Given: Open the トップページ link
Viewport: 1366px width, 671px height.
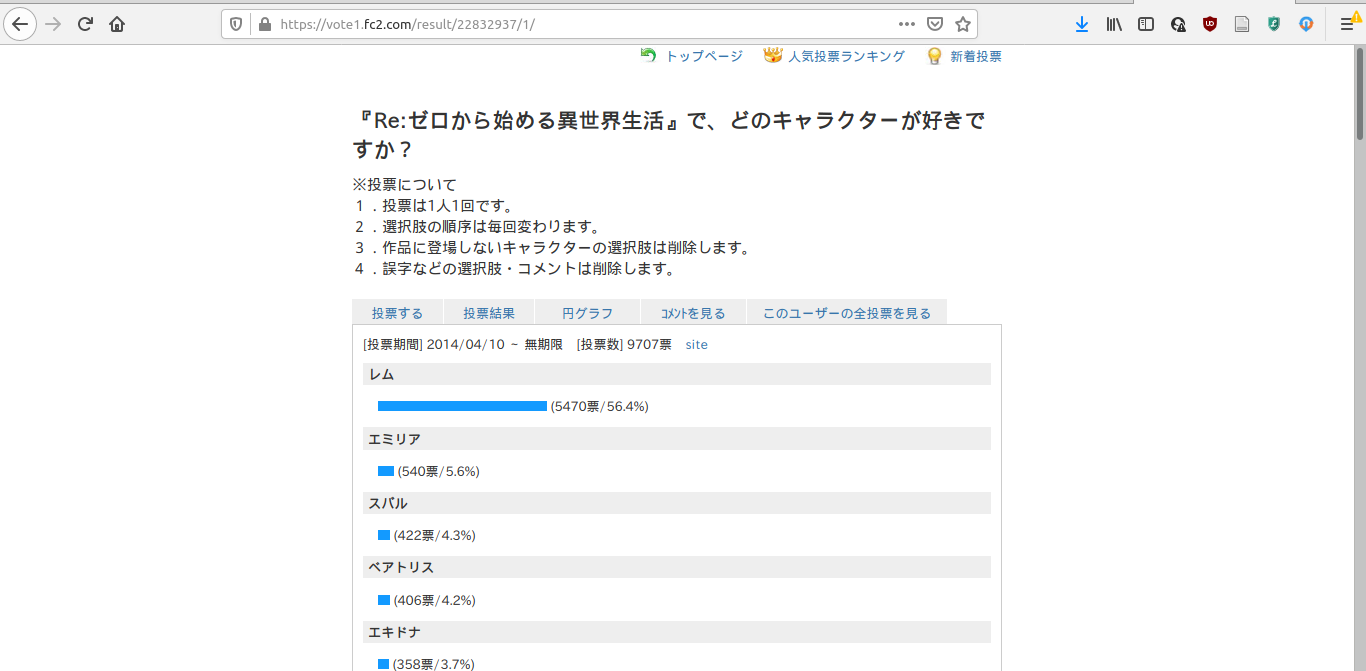Looking at the screenshot, I should tap(704, 57).
